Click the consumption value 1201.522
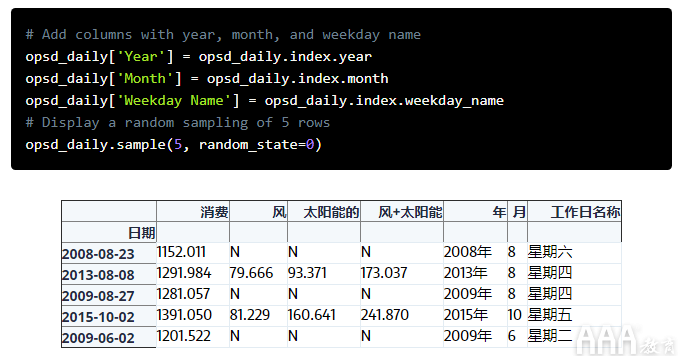The height and width of the screenshot is (361, 686). click(183, 336)
